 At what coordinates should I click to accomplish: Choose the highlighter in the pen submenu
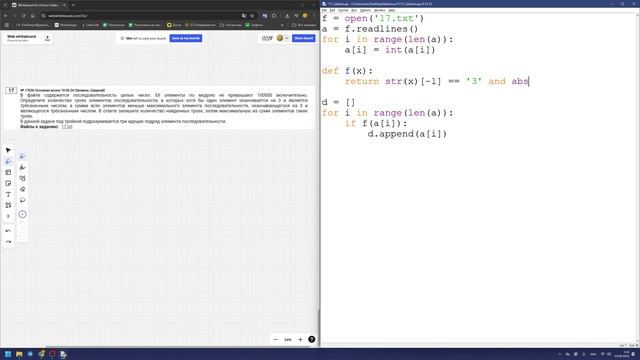pyautogui.click(x=22, y=167)
